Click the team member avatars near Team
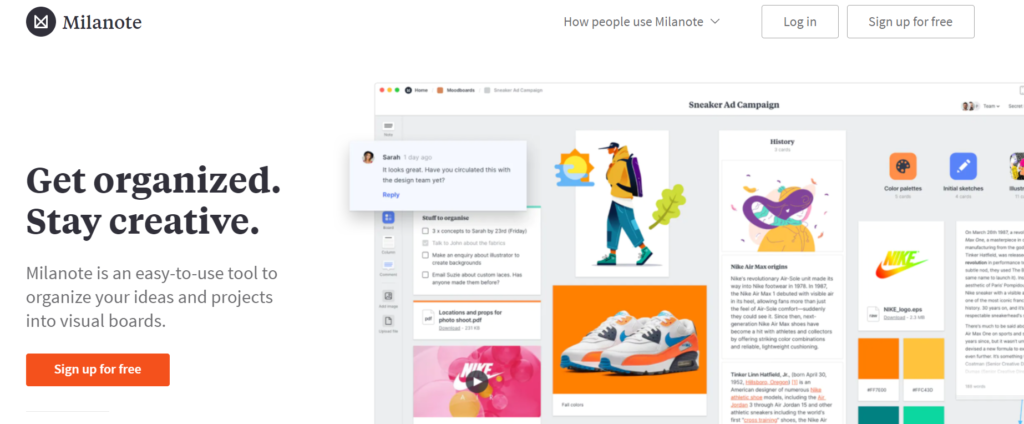Image resolution: width=1024 pixels, height=424 pixels. 971,106
